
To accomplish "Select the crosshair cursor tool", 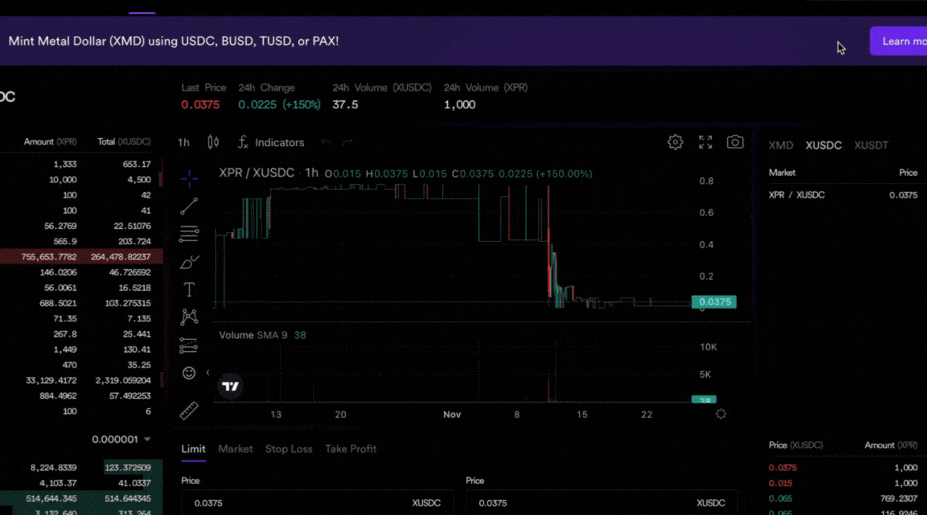I will click(189, 177).
